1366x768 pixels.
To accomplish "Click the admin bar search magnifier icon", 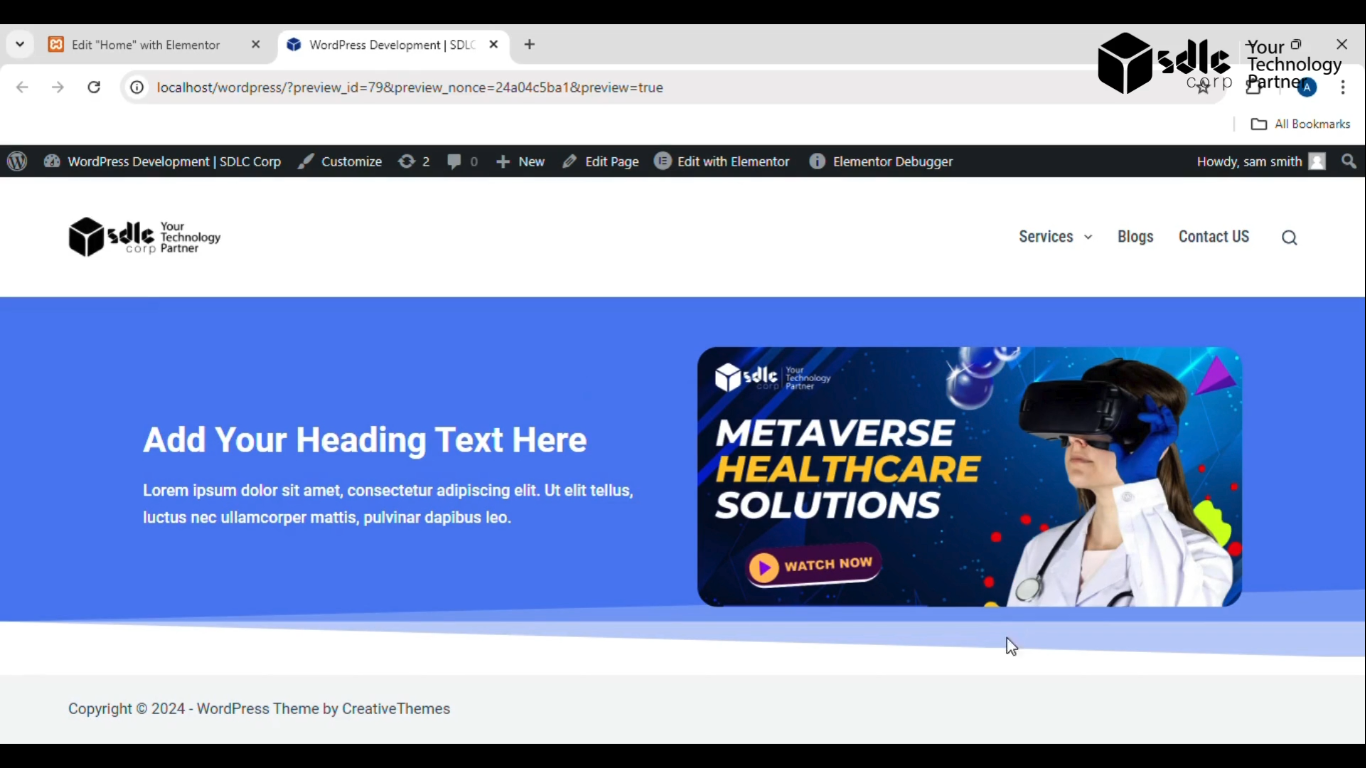I will (1349, 161).
